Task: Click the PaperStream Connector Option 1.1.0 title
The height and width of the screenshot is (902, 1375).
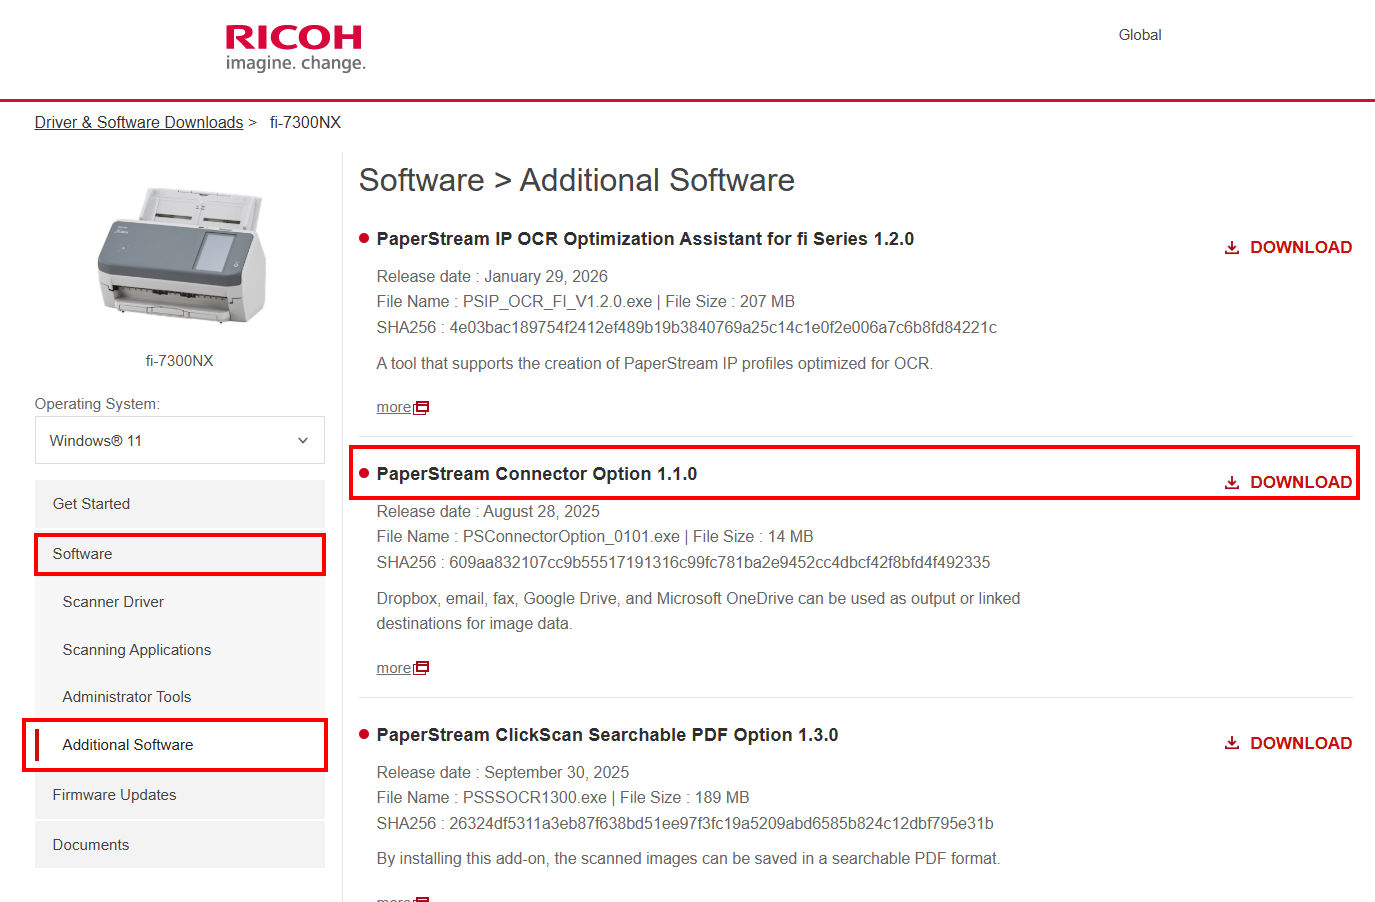Action: click(537, 474)
